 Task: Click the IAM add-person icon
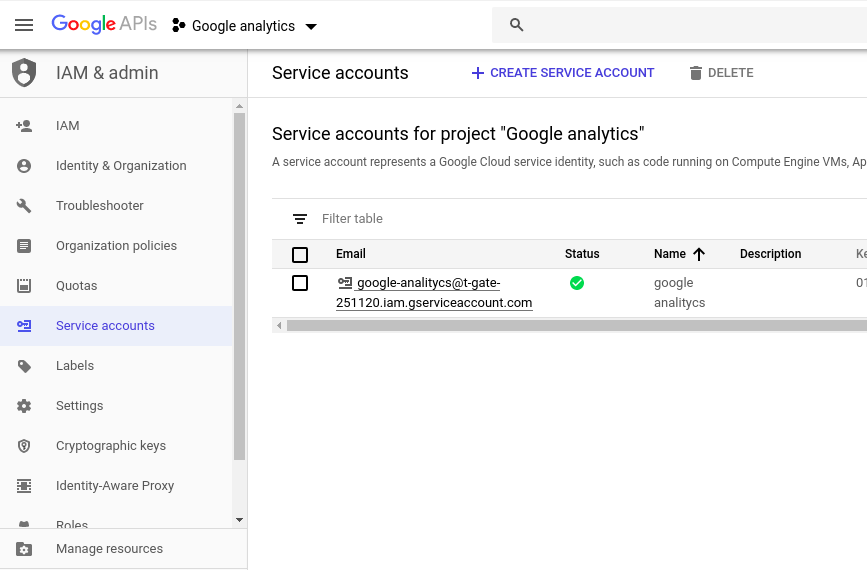(x=24, y=126)
